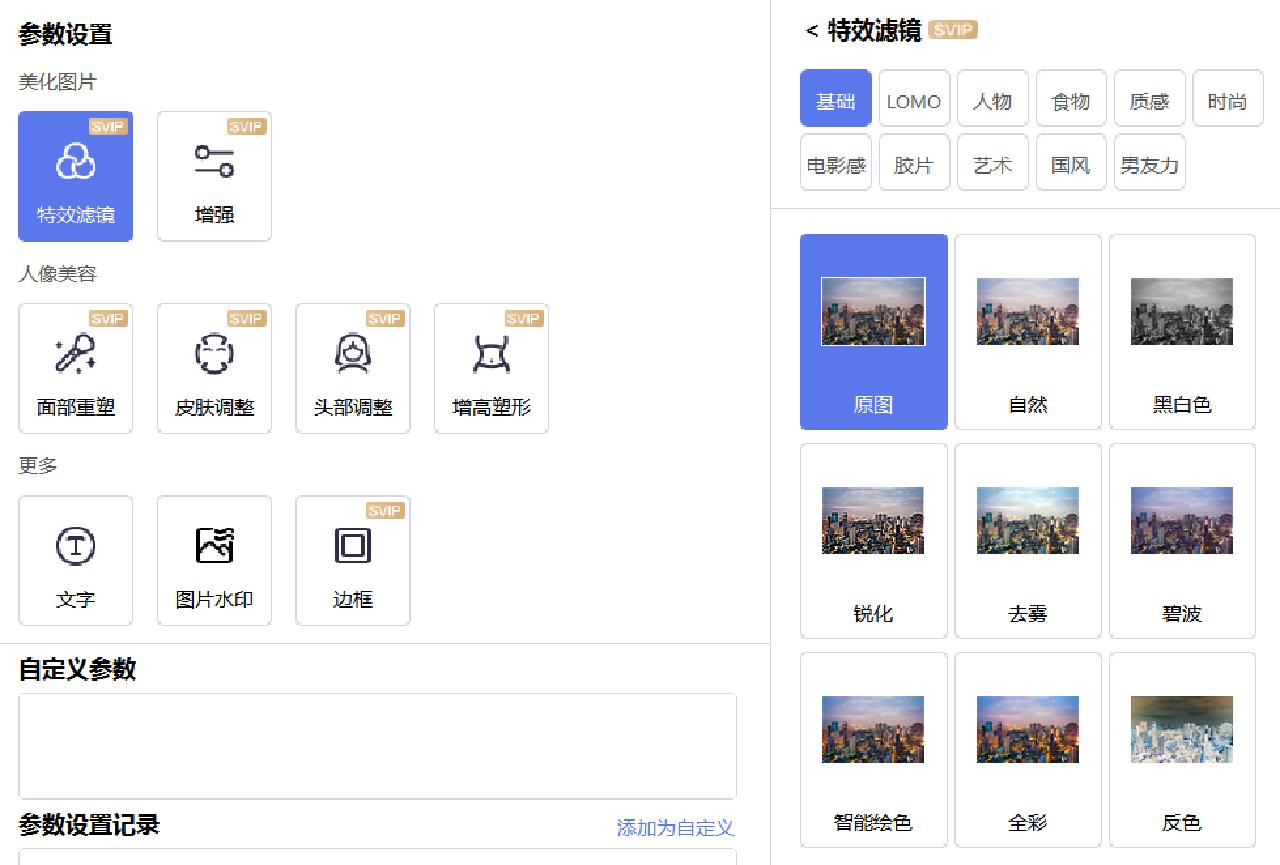Switch to the LOMO filter tab
This screenshot has width=1280, height=865.
pos(914,98)
